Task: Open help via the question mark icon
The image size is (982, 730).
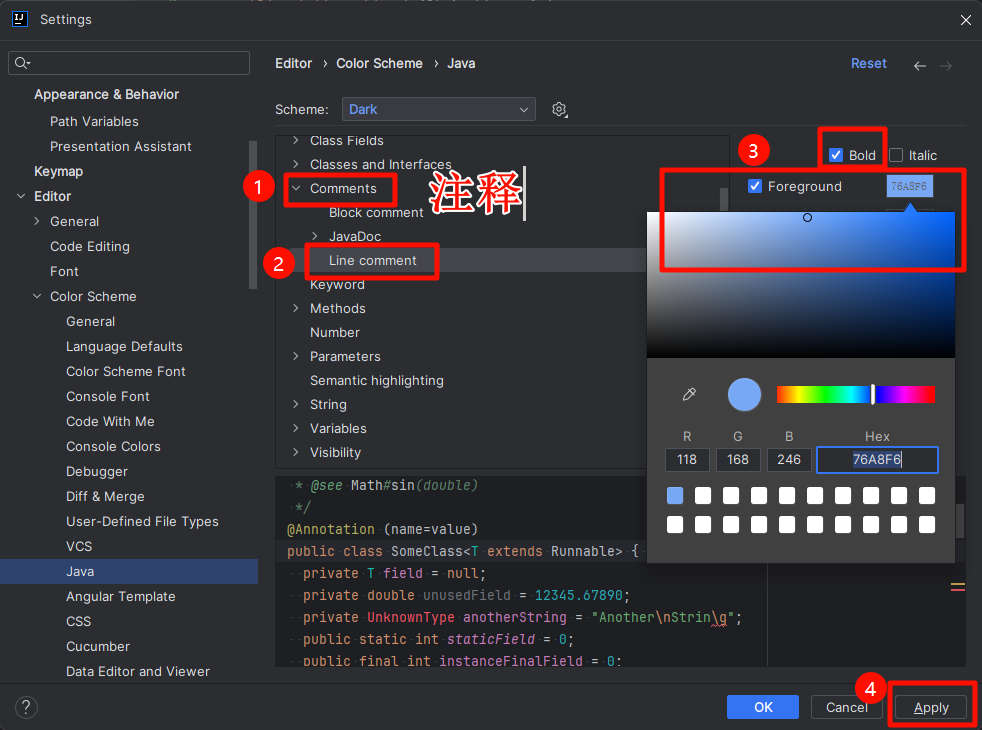Action: pyautogui.click(x=26, y=707)
